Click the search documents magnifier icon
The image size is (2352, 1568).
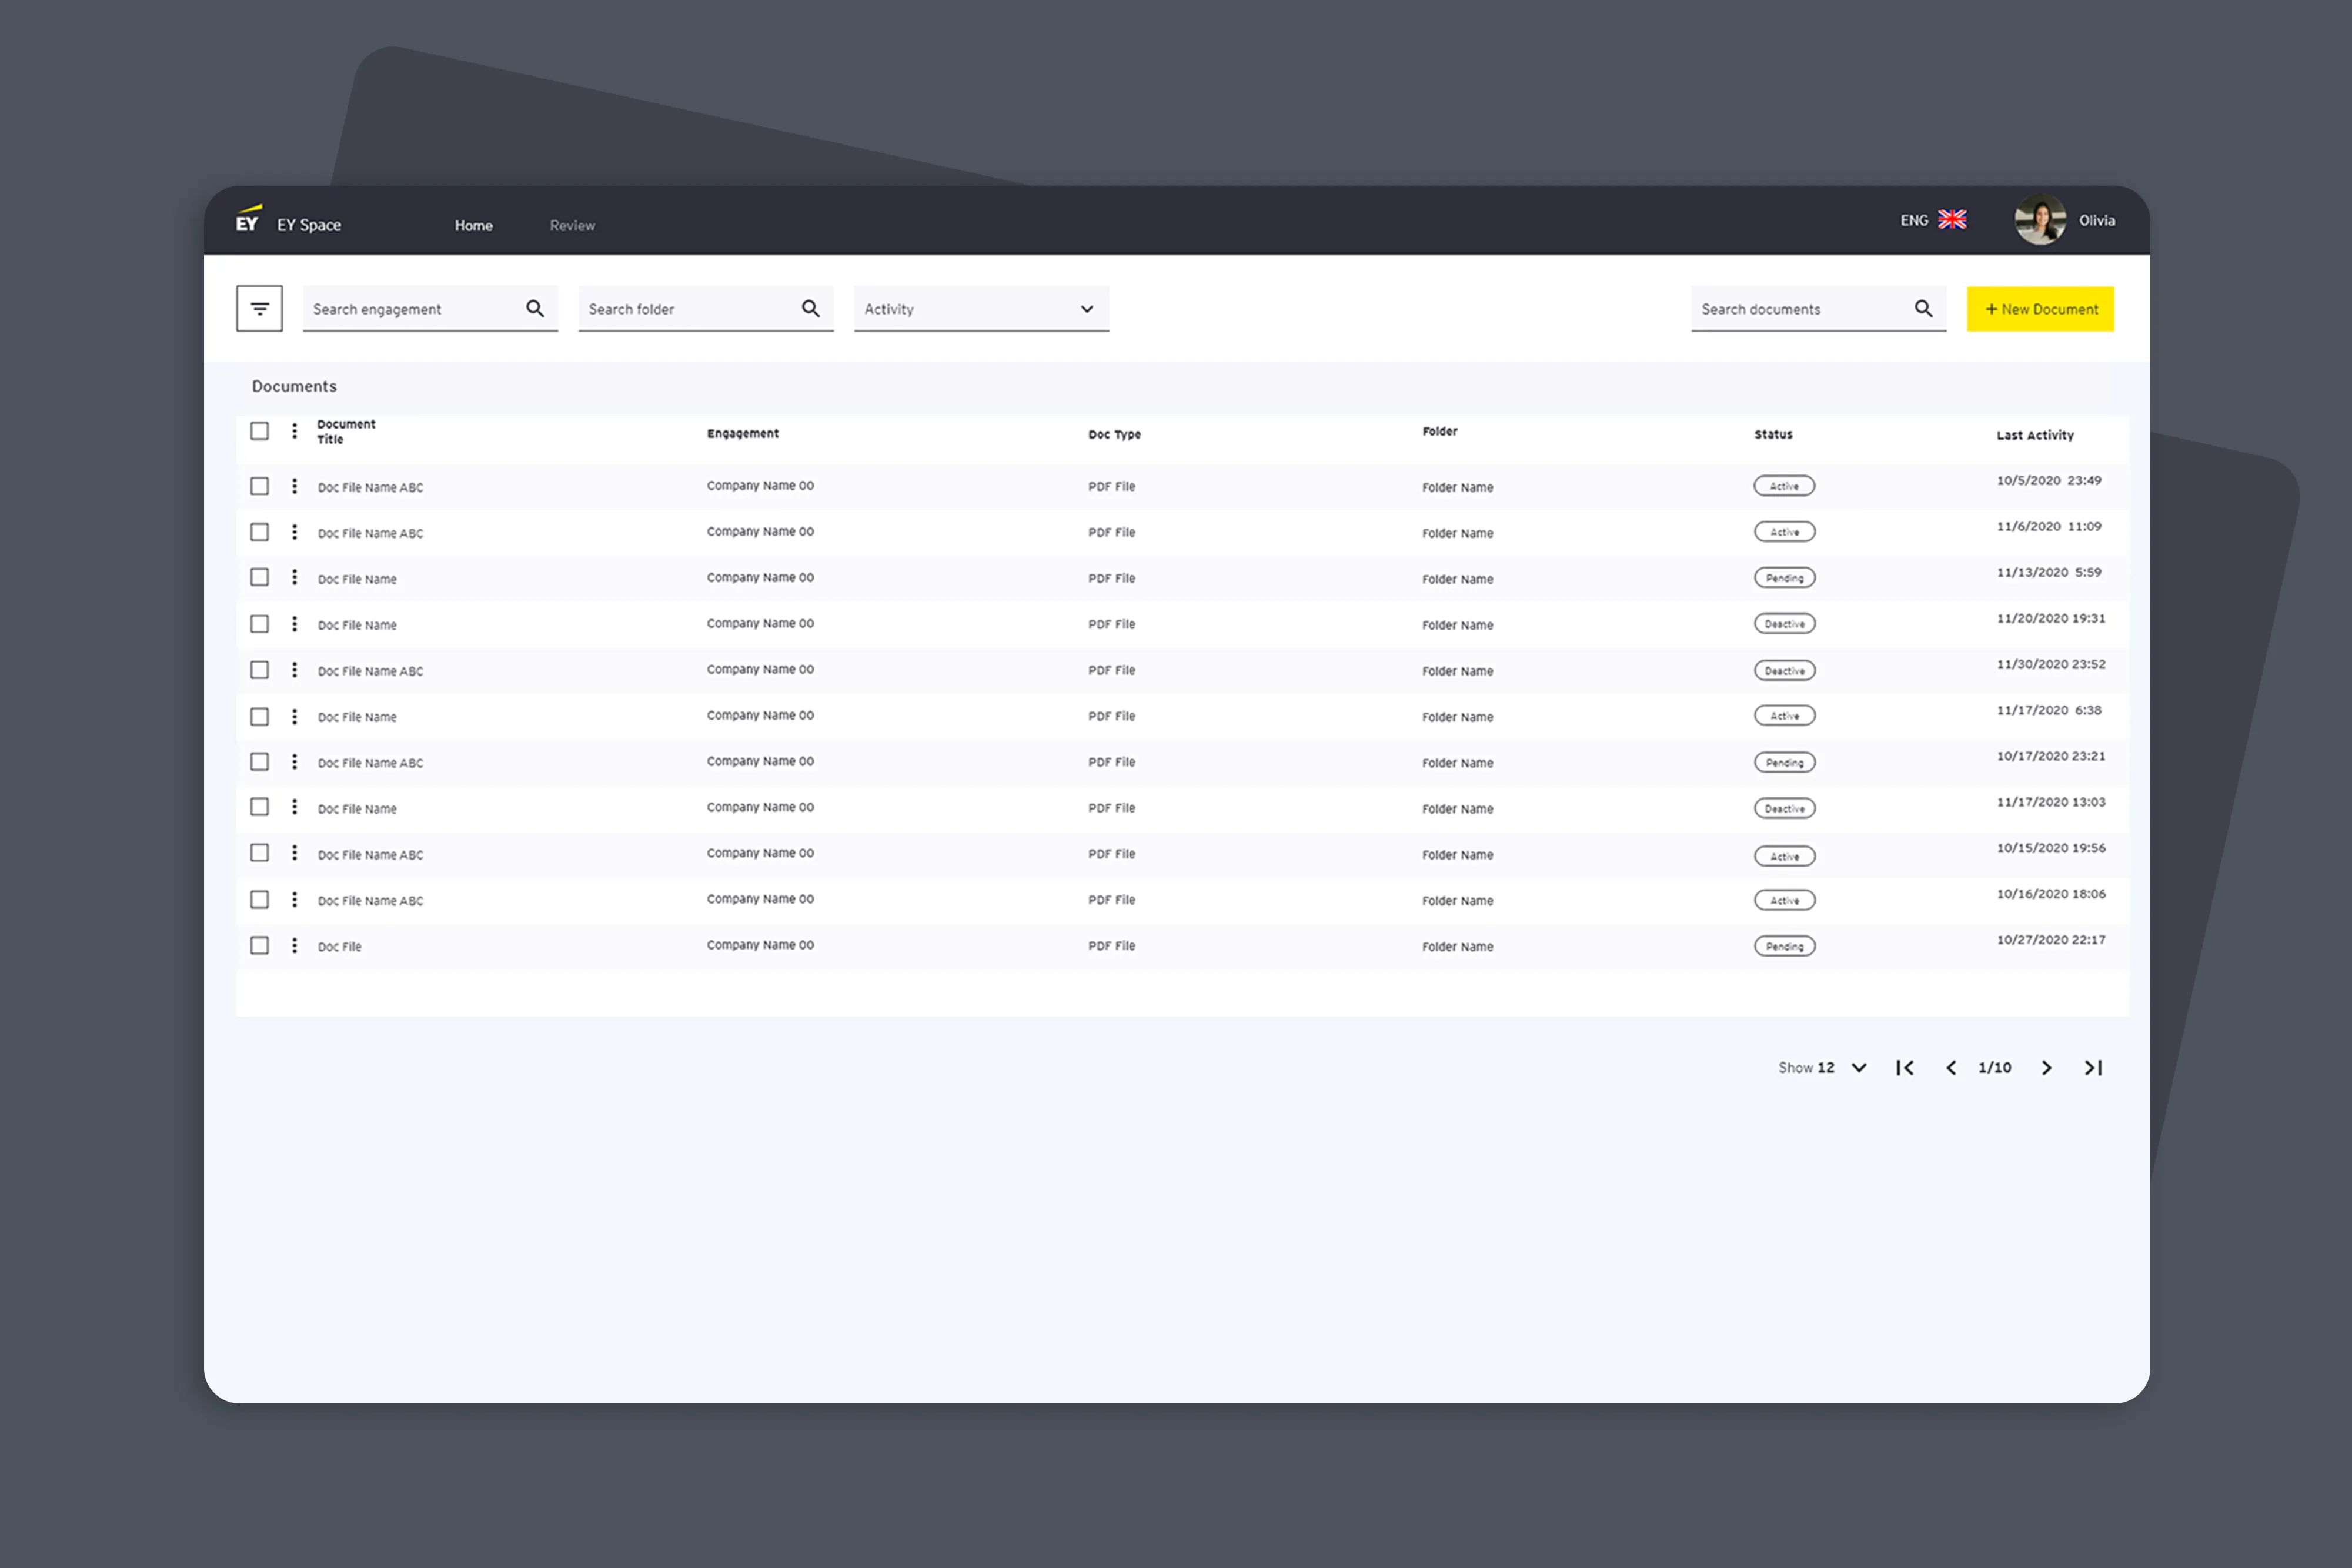(1922, 309)
